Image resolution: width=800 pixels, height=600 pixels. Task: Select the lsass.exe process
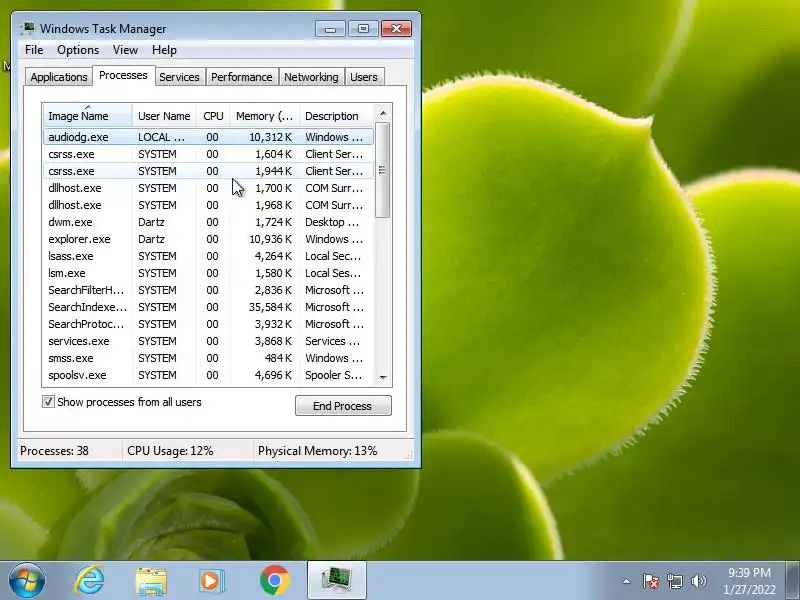209,256
